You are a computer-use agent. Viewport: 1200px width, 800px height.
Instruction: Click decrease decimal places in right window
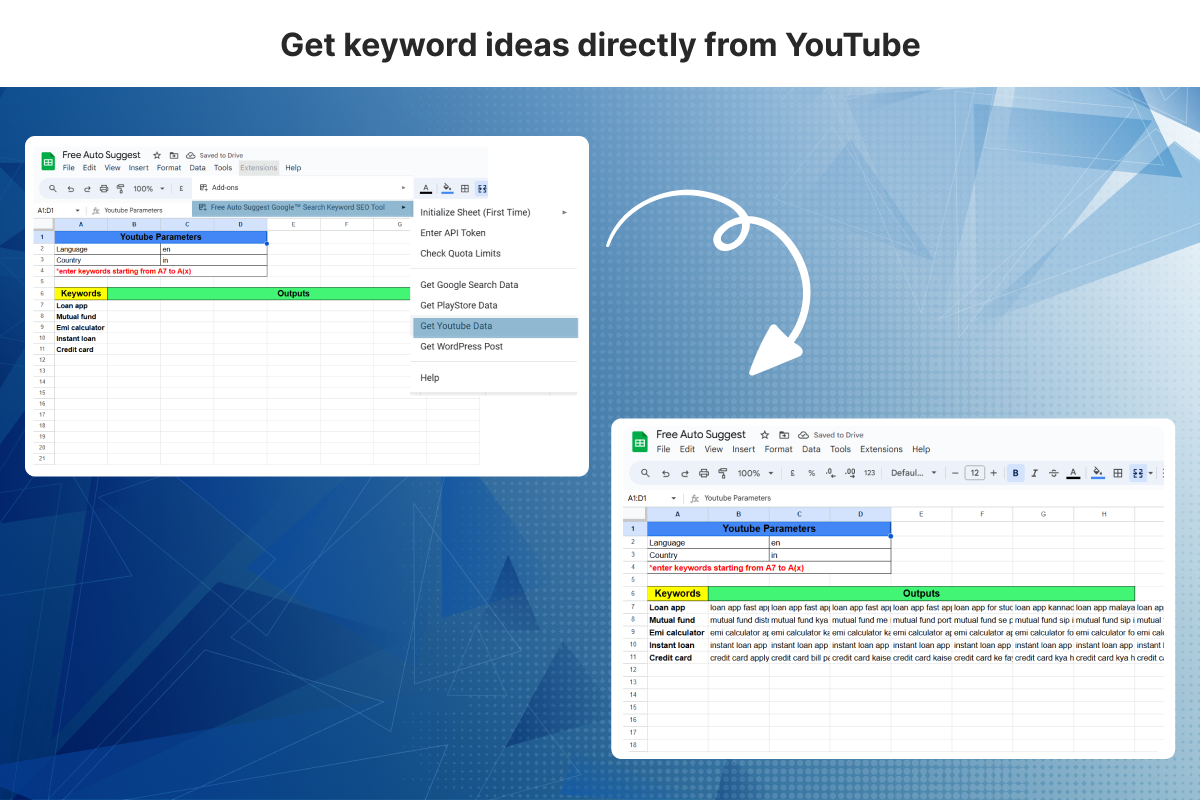pyautogui.click(x=830, y=473)
